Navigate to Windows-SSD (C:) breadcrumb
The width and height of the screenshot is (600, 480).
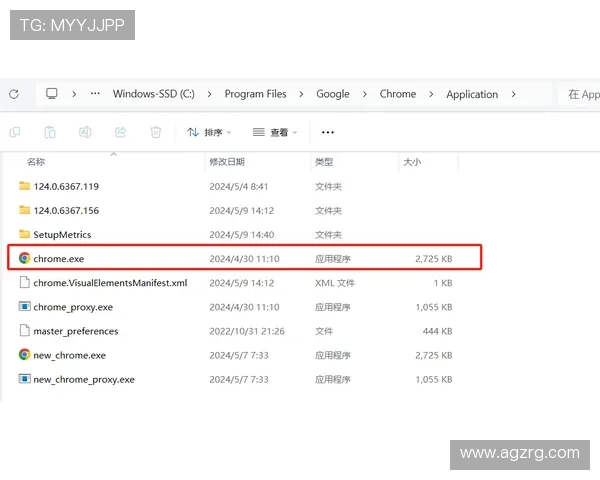point(153,94)
